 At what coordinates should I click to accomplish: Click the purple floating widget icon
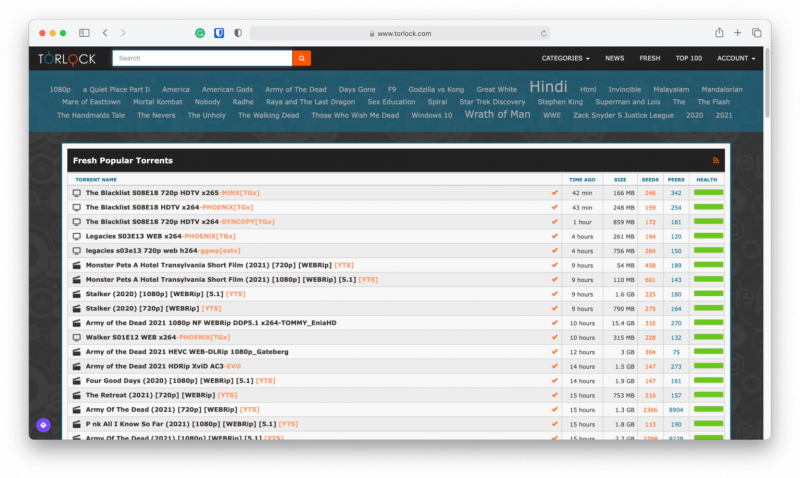(x=43, y=425)
